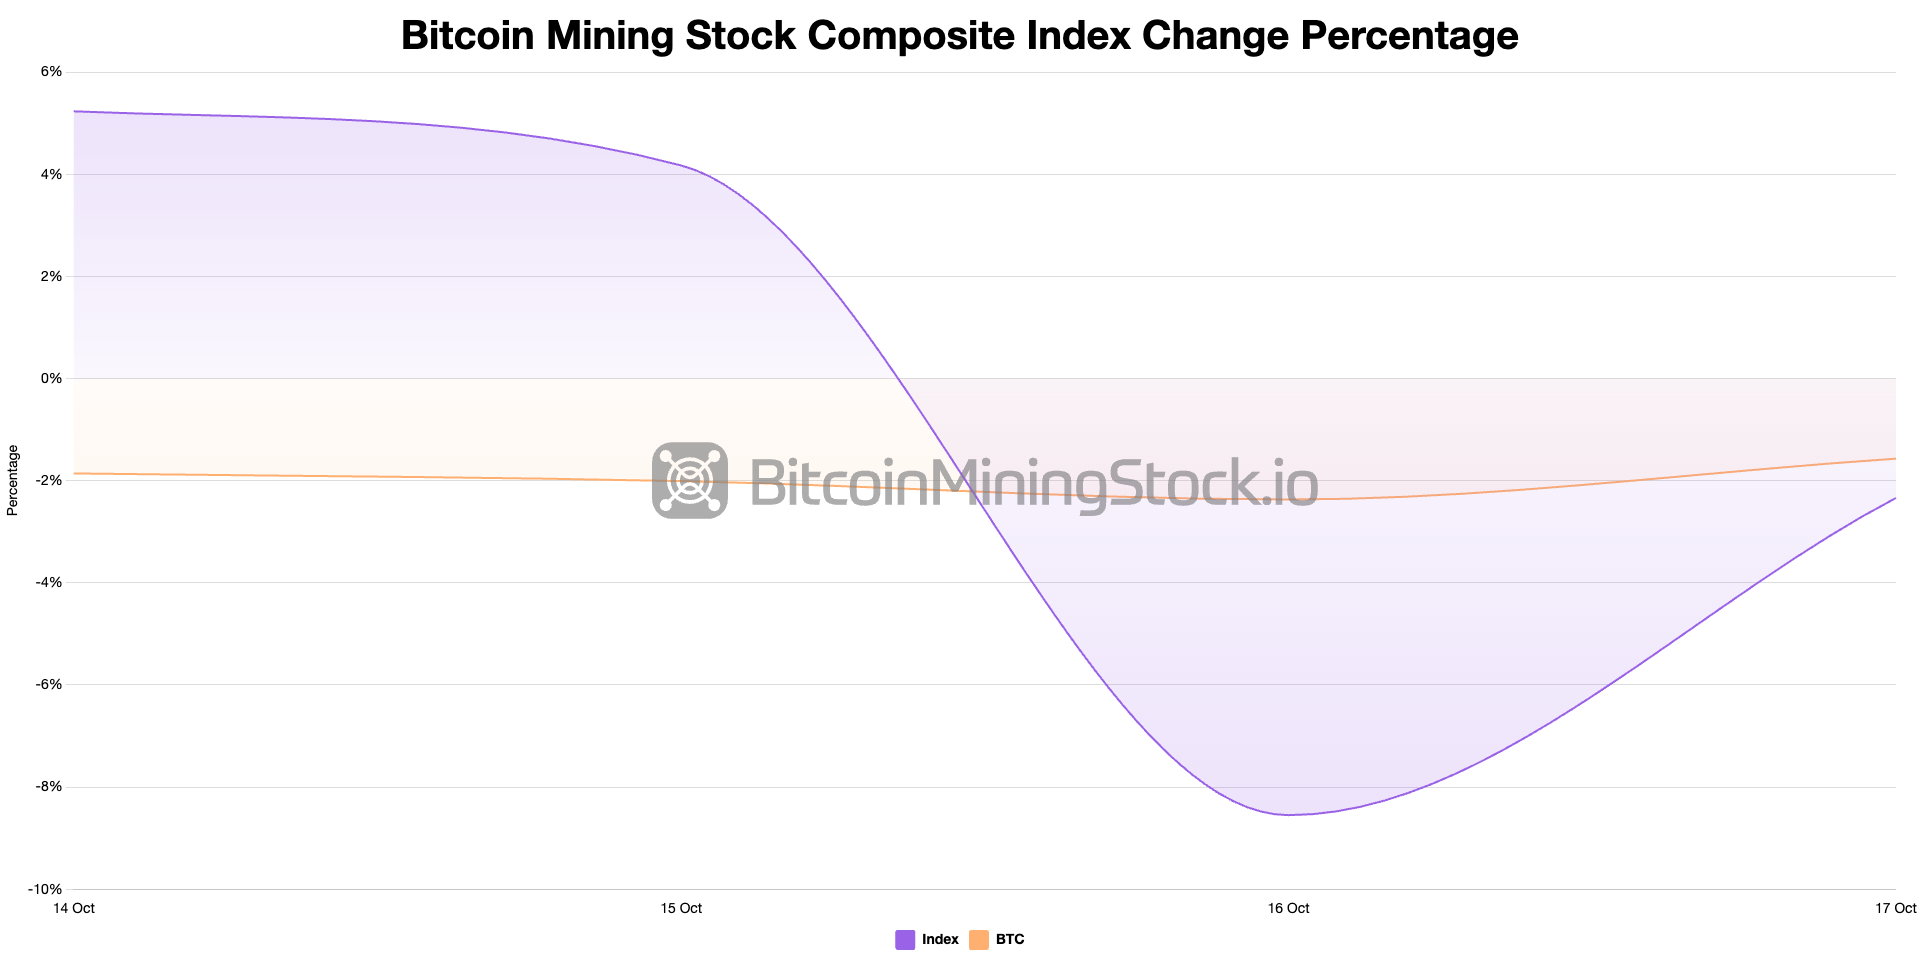Click the Index line's lowest point

point(1290,814)
